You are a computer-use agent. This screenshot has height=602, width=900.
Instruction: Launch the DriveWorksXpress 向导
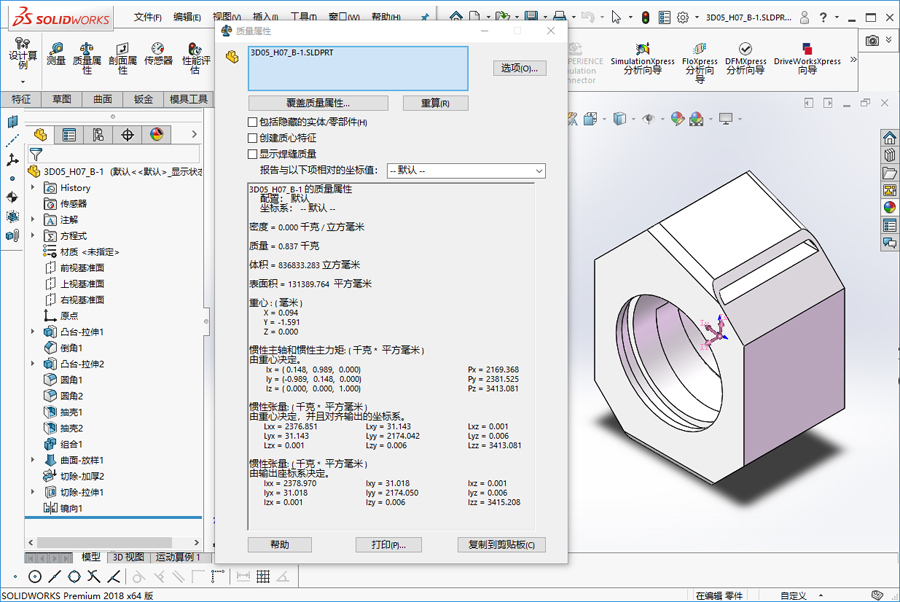[x=807, y=59]
